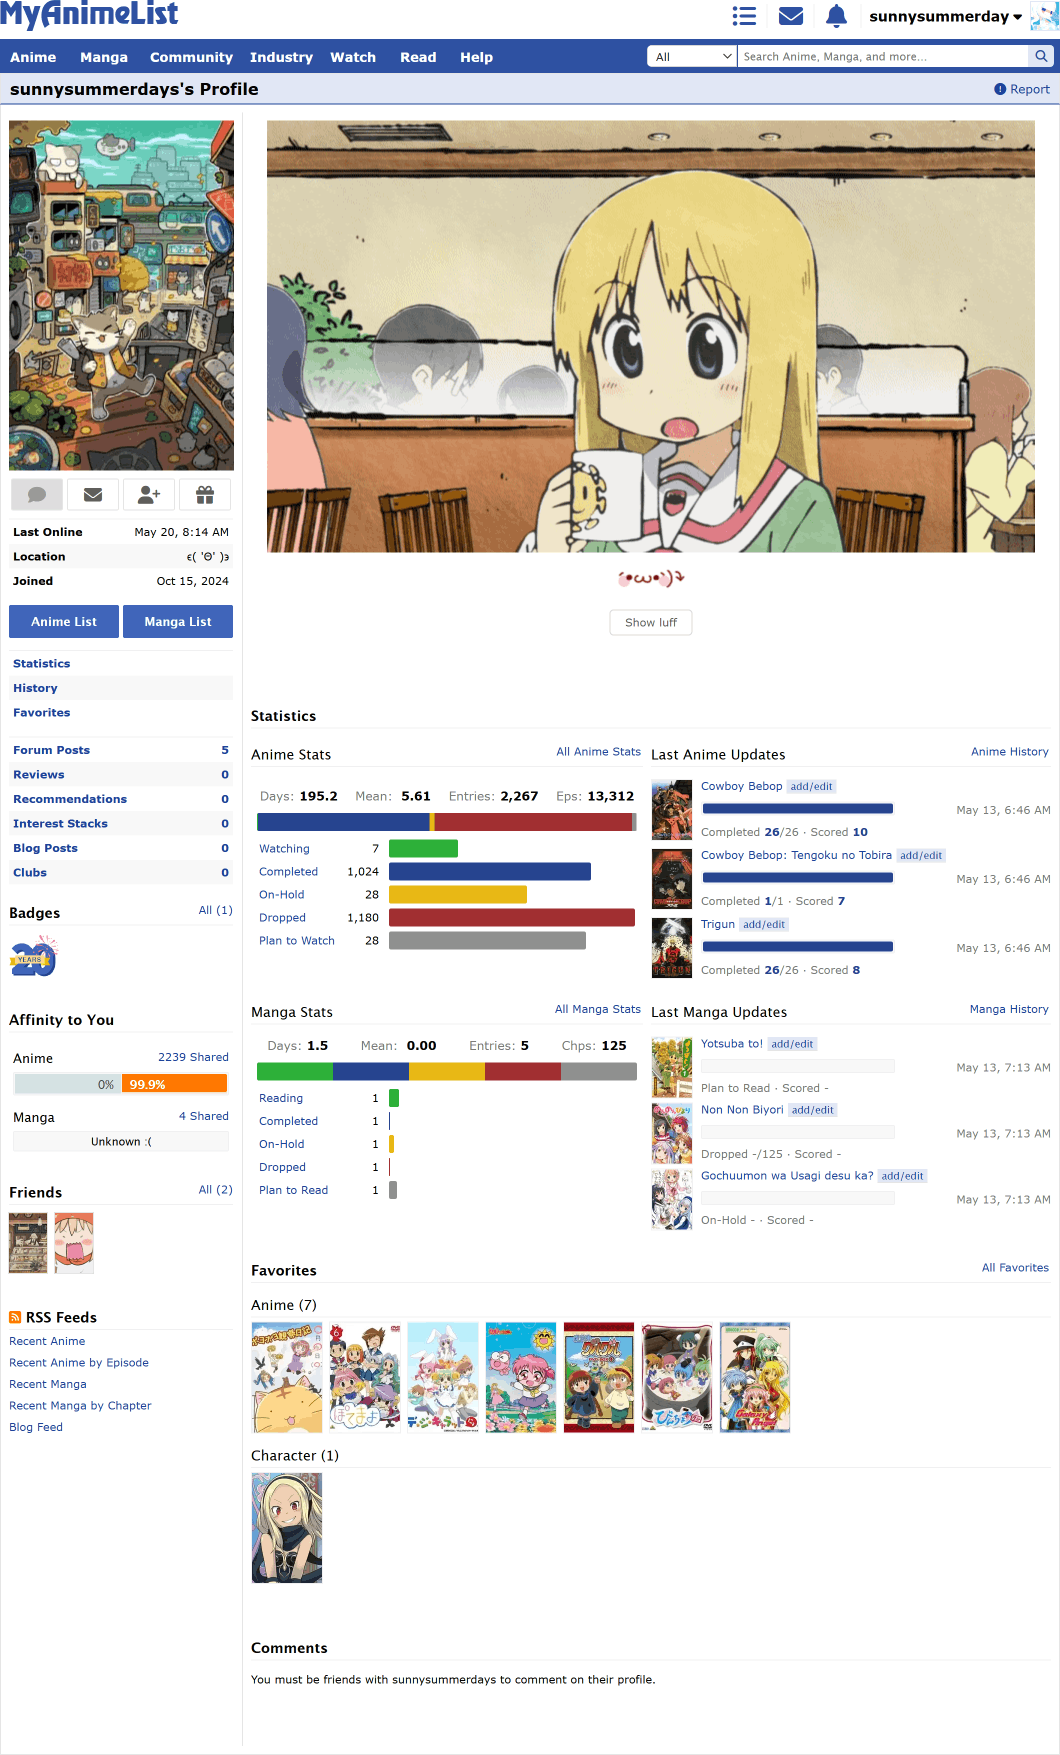
Task: Click the Dropped anime red bar
Action: click(512, 917)
